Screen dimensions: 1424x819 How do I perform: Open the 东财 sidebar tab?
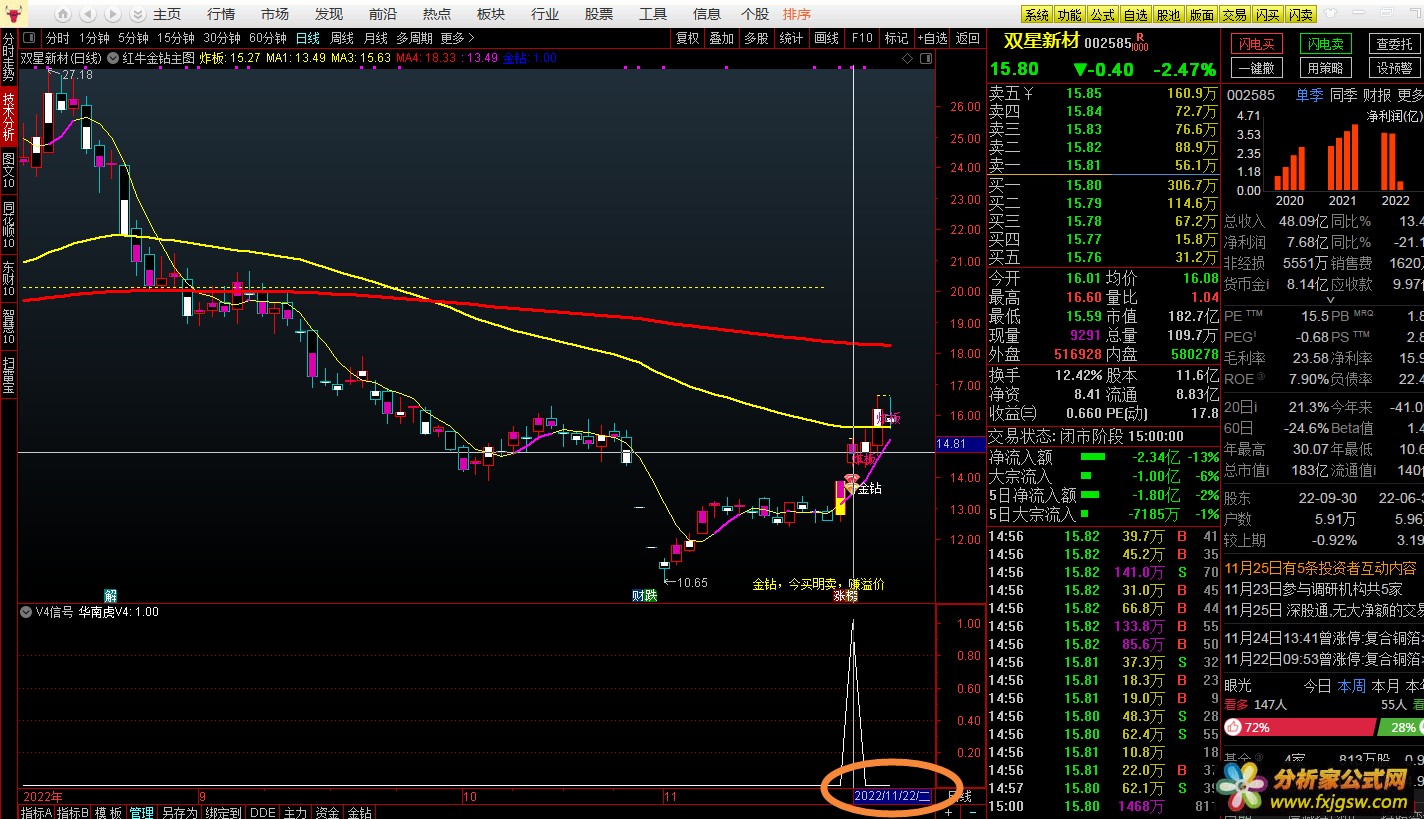pyautogui.click(x=9, y=279)
